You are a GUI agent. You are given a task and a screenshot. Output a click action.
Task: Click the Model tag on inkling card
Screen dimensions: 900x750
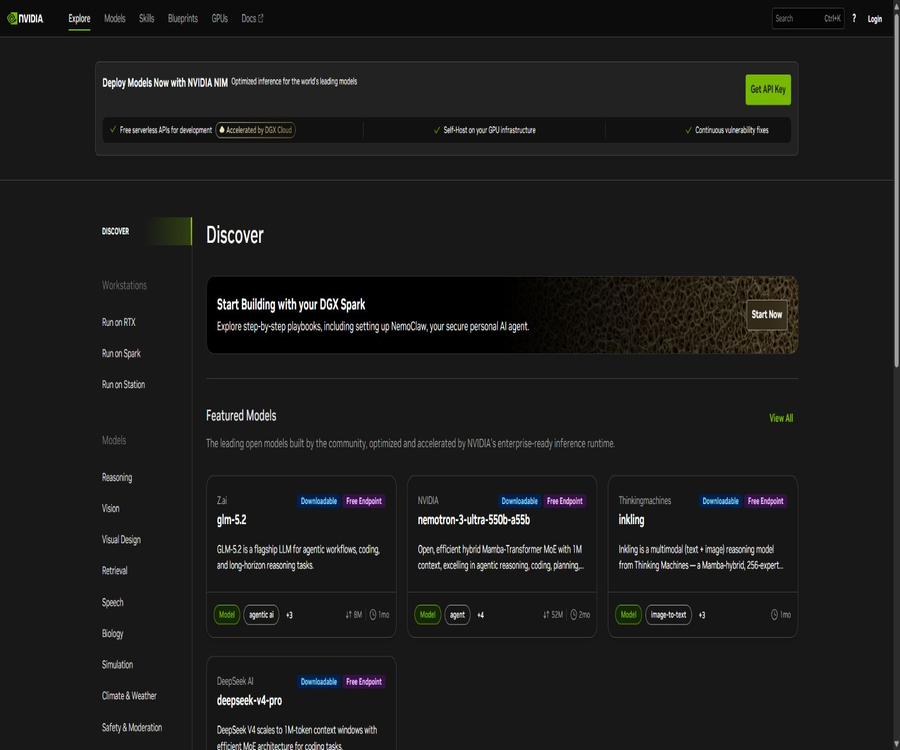[x=629, y=615]
